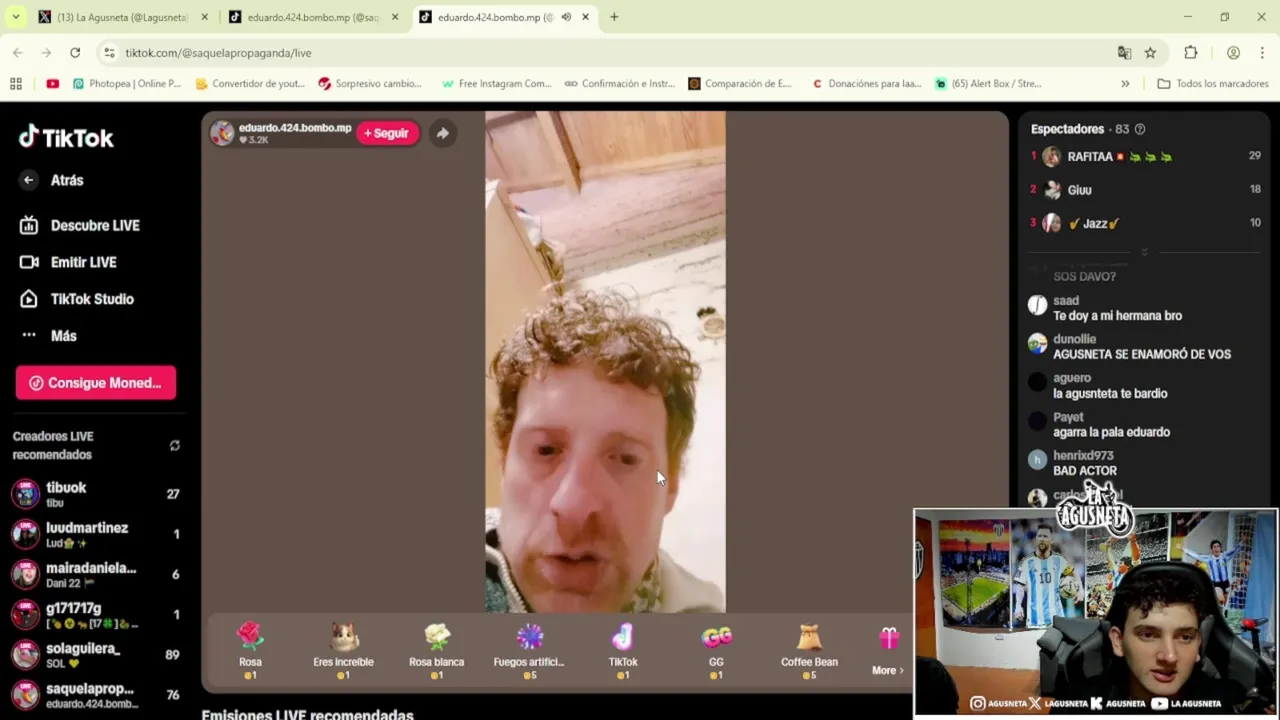
Task: View site information icon
Action: pos(109,53)
